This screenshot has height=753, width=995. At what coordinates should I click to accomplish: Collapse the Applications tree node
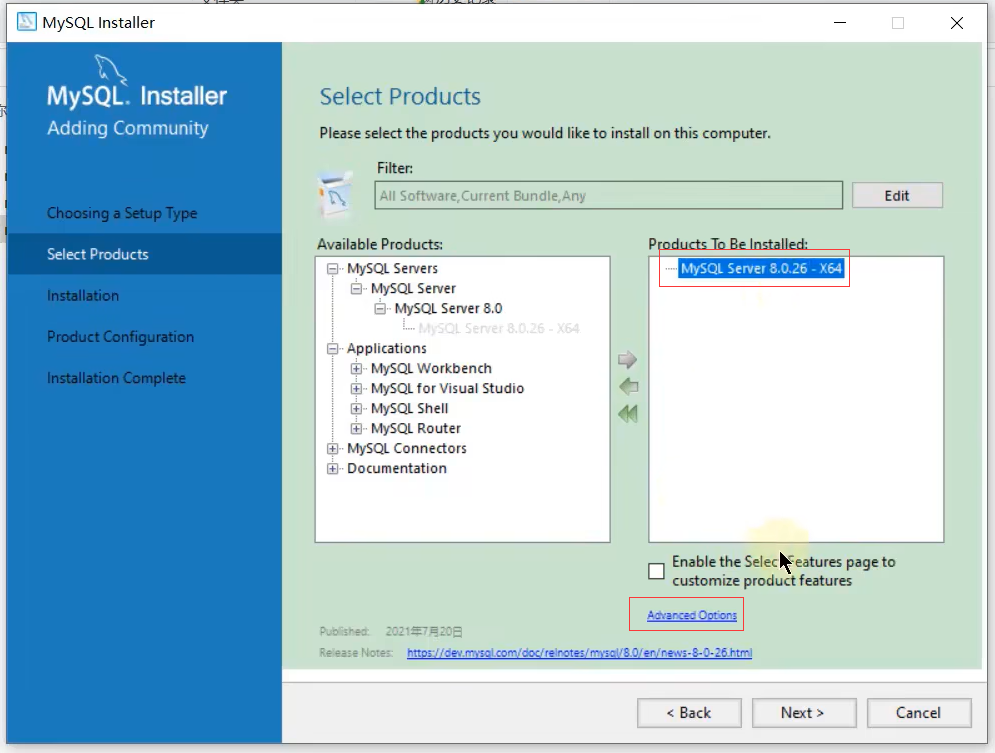[x=333, y=349]
